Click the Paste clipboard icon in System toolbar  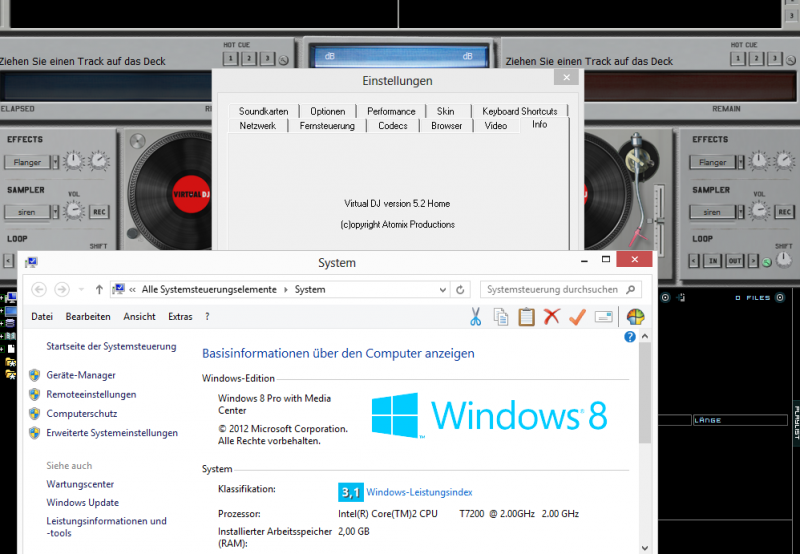[526, 317]
